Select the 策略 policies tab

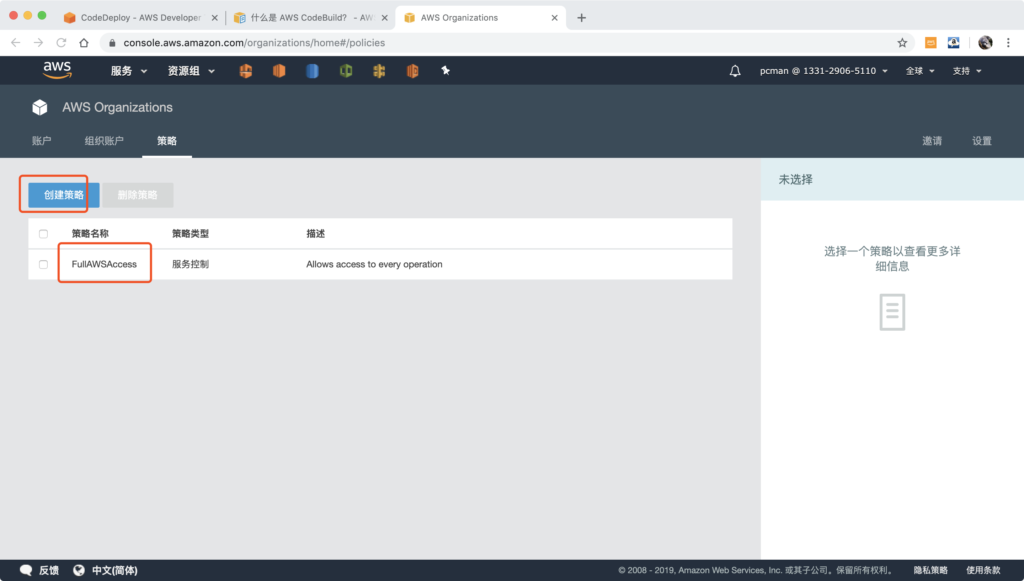tap(167, 140)
